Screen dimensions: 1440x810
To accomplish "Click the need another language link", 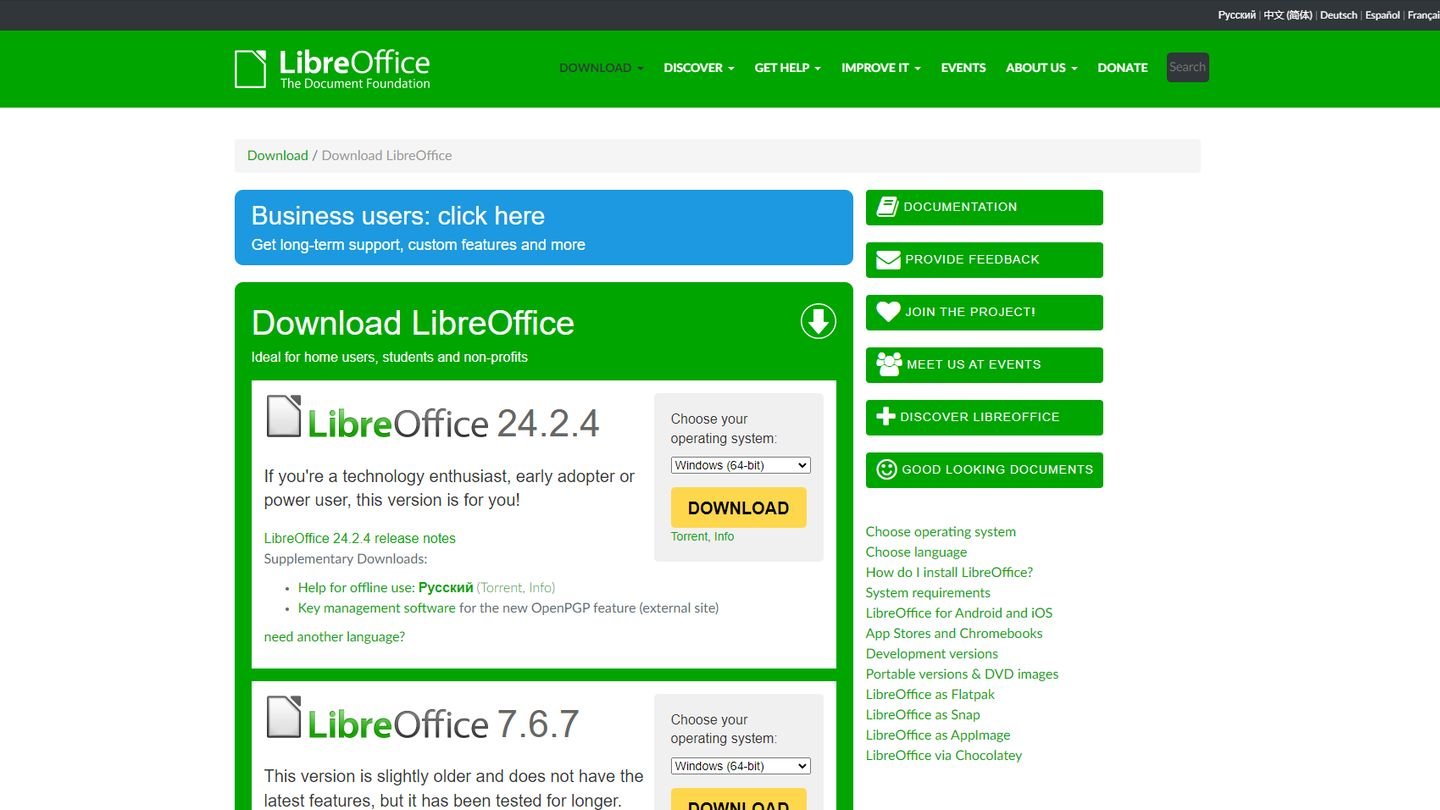I will point(334,637).
